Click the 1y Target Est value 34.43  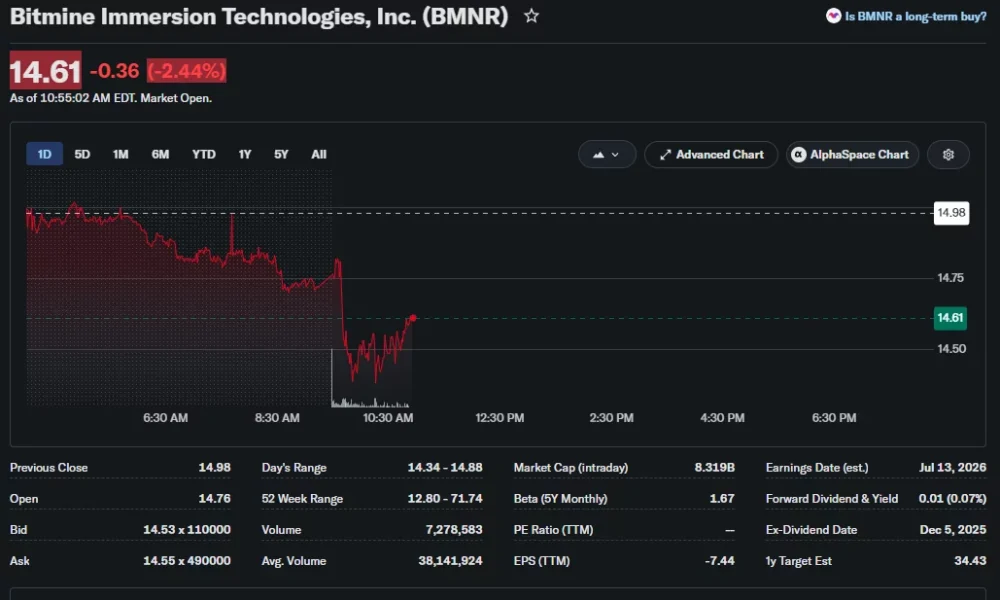[970, 560]
